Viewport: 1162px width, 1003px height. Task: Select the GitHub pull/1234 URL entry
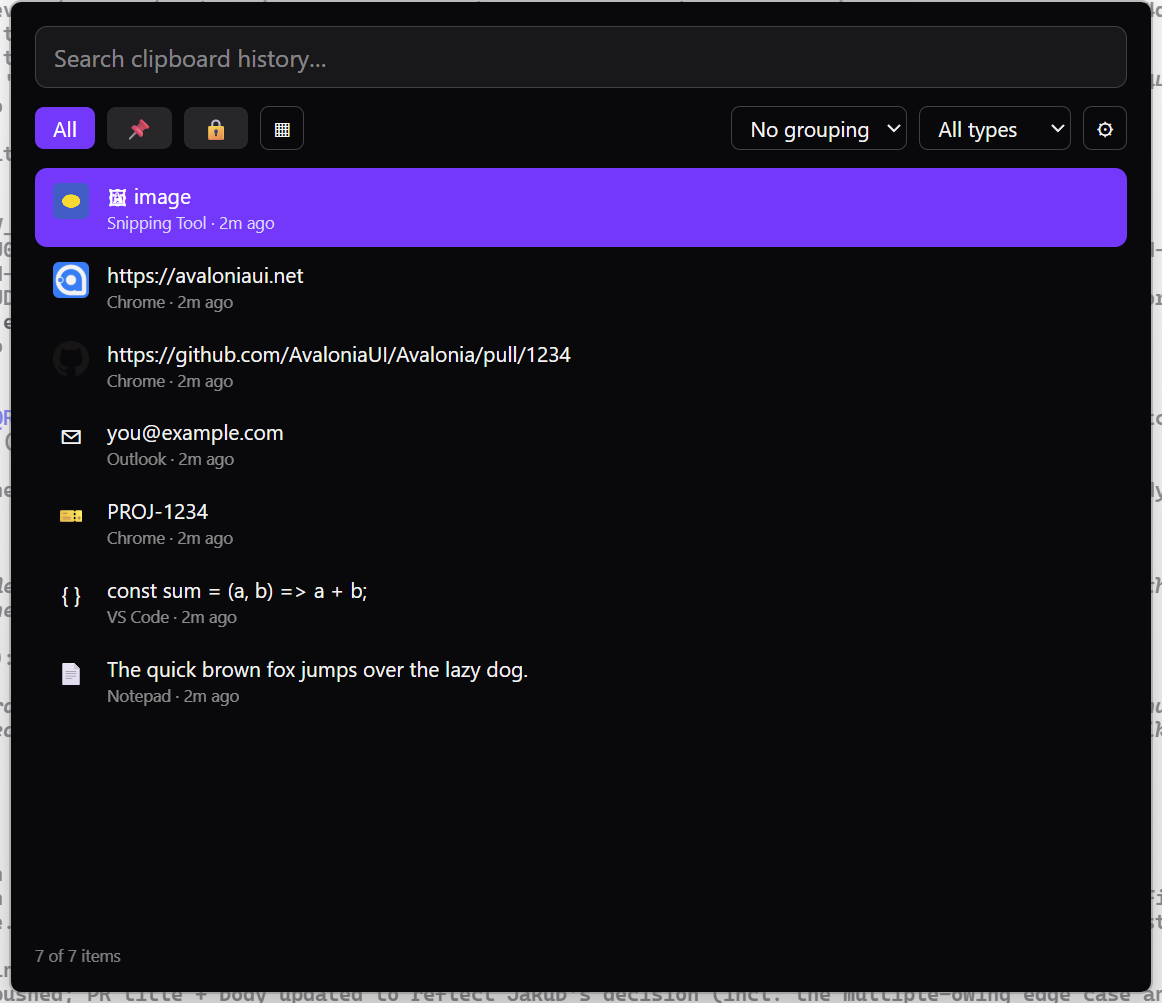tap(580, 365)
